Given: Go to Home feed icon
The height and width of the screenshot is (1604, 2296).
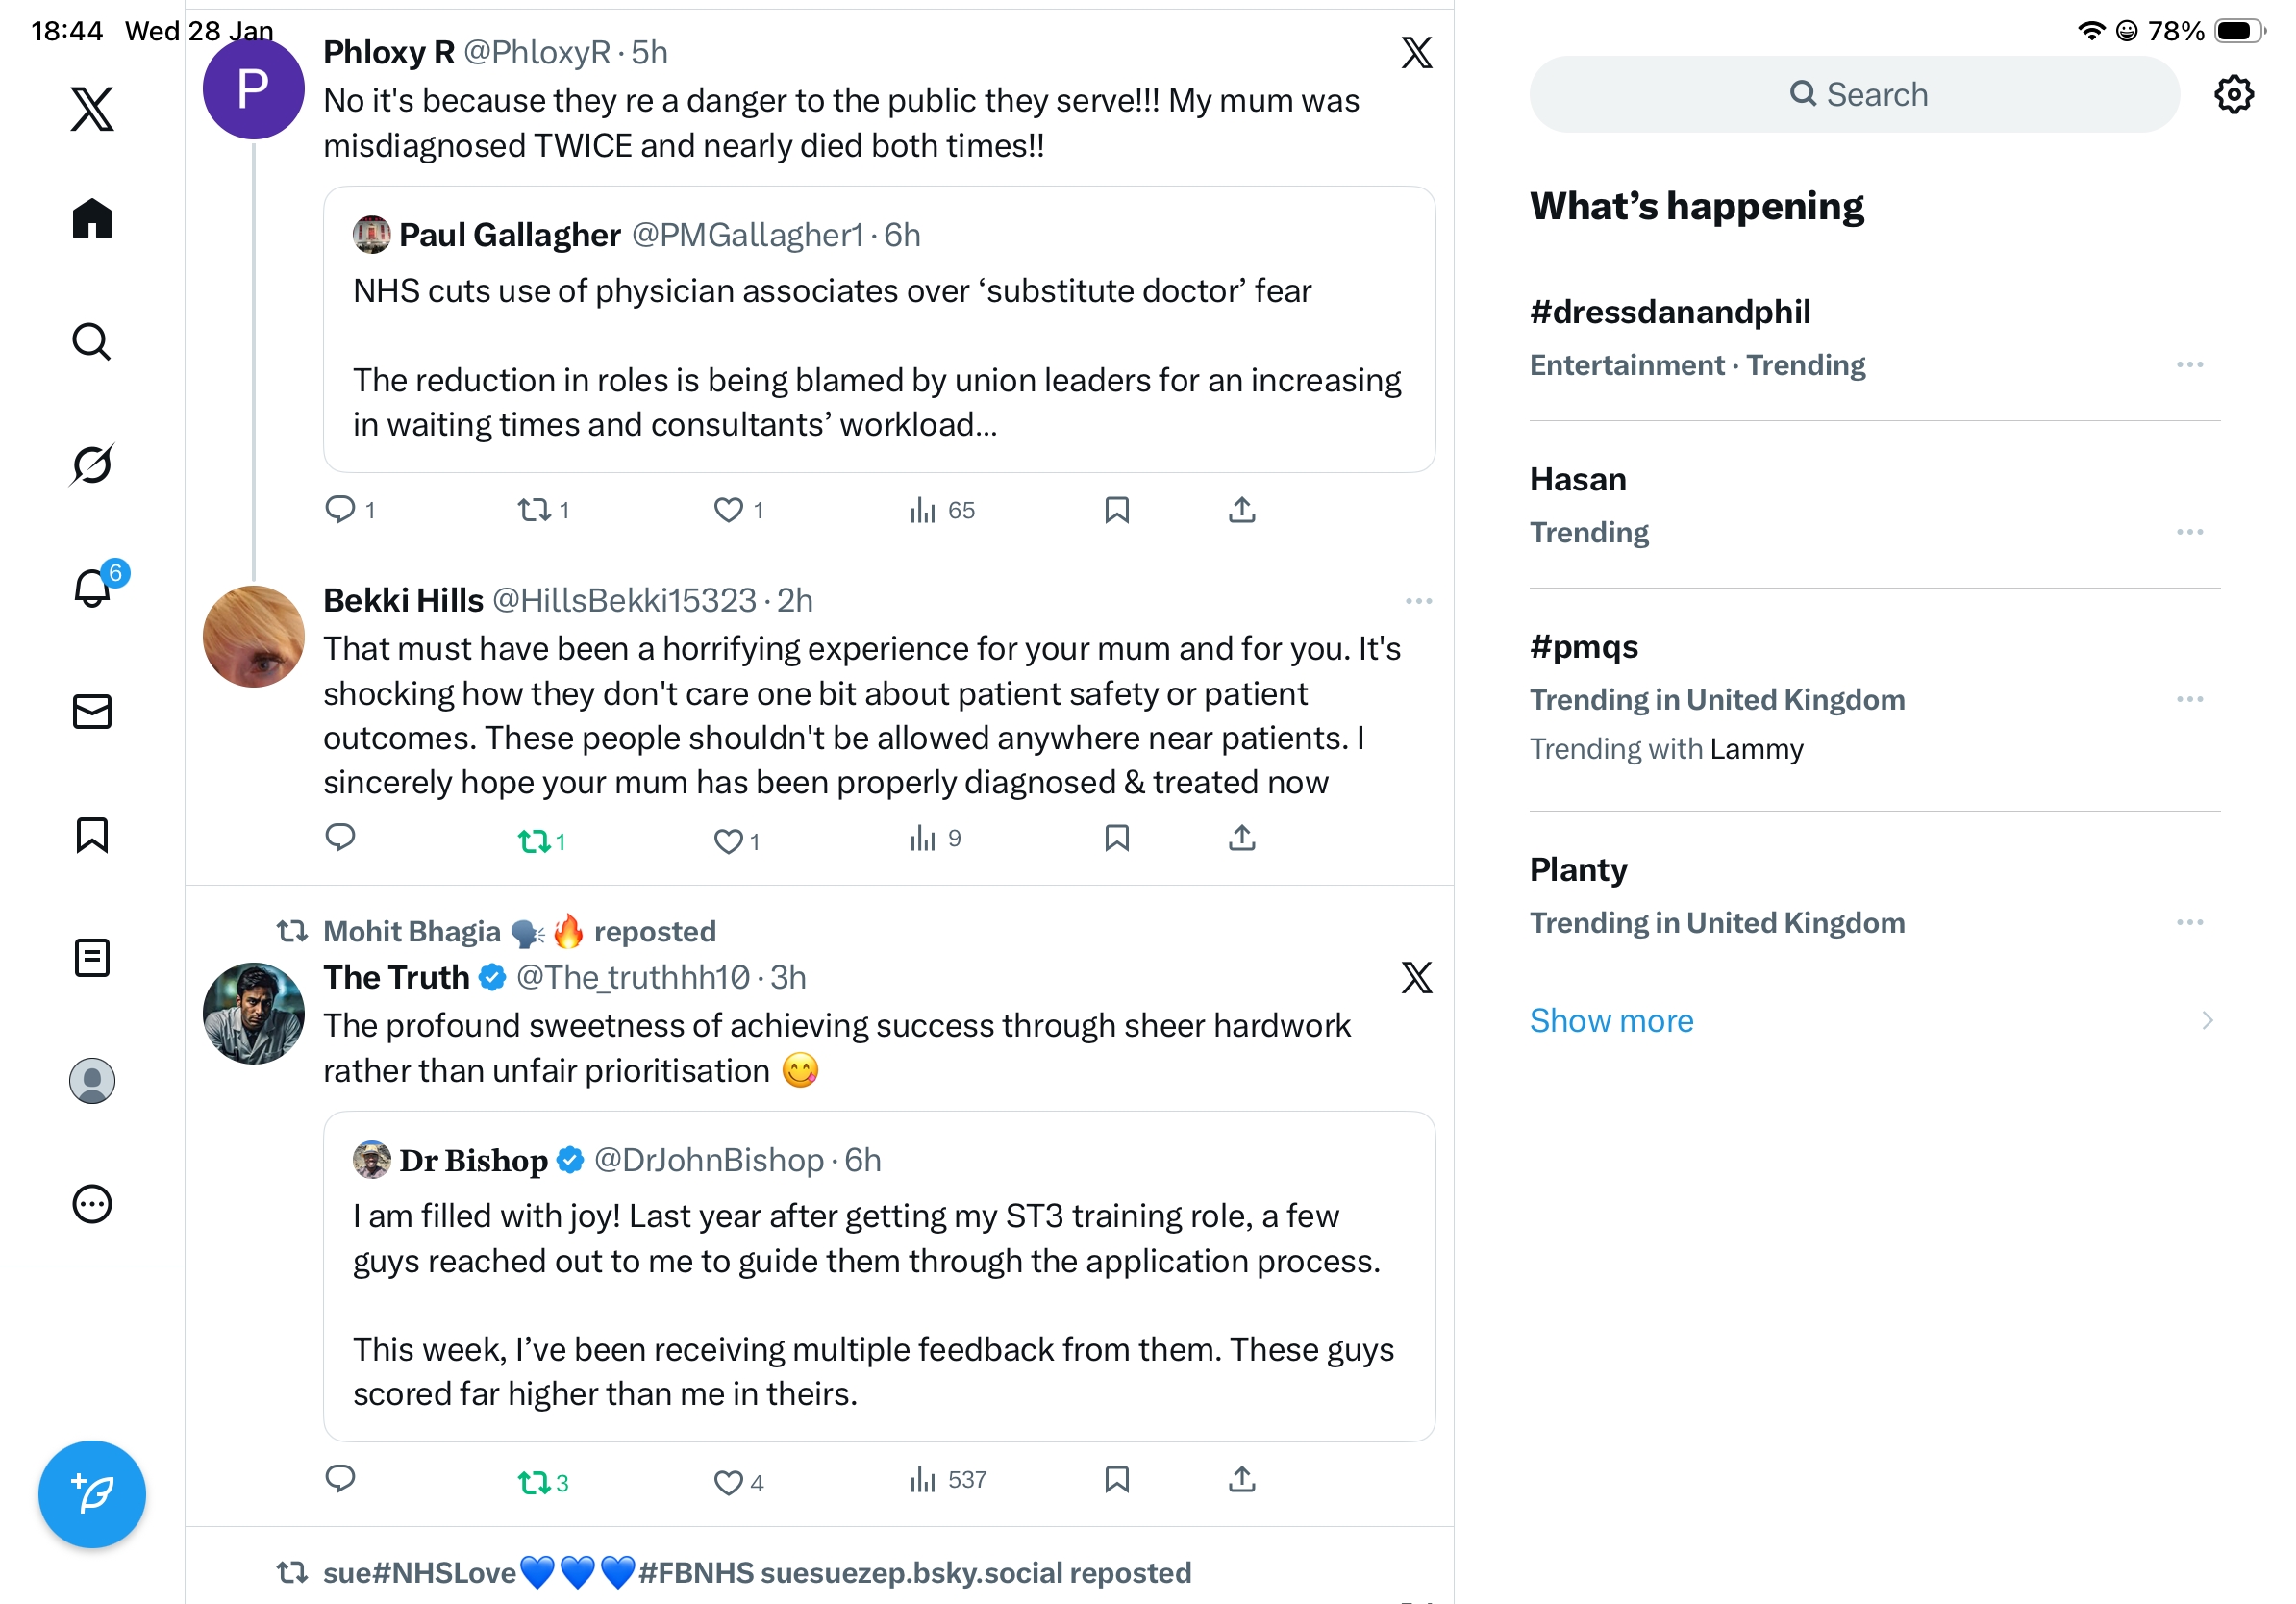Looking at the screenshot, I should point(92,218).
